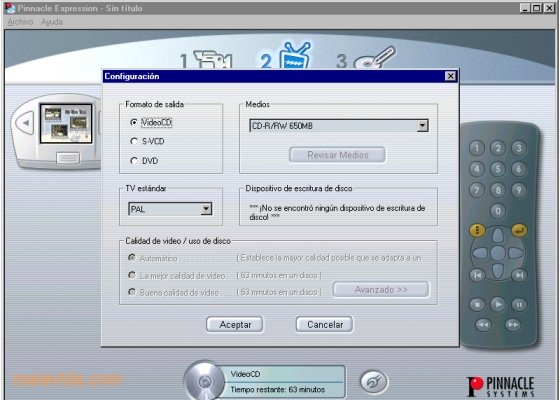Image resolution: width=560 pixels, height=400 pixels.
Task: Click the Pinnacle Systems logo
Action: (501, 387)
